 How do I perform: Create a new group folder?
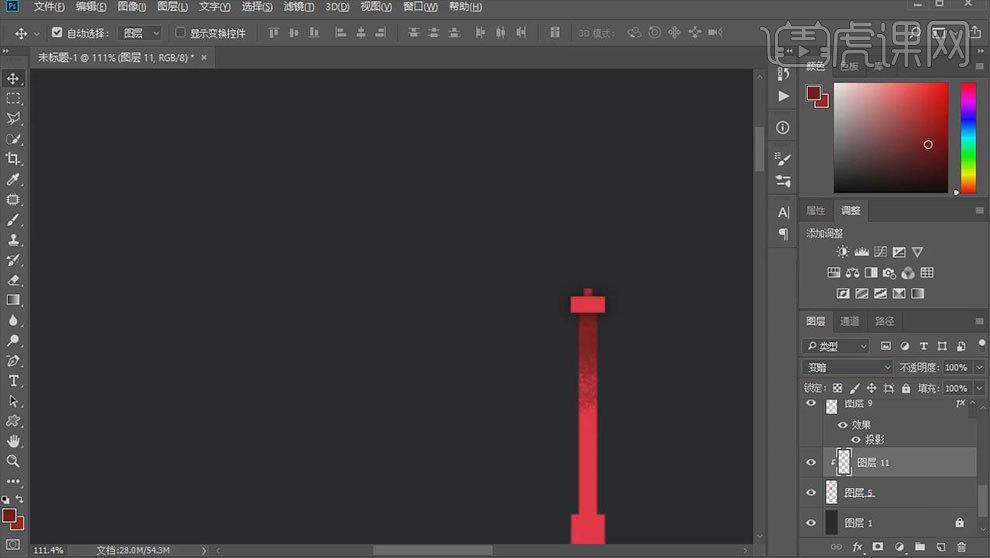920,547
